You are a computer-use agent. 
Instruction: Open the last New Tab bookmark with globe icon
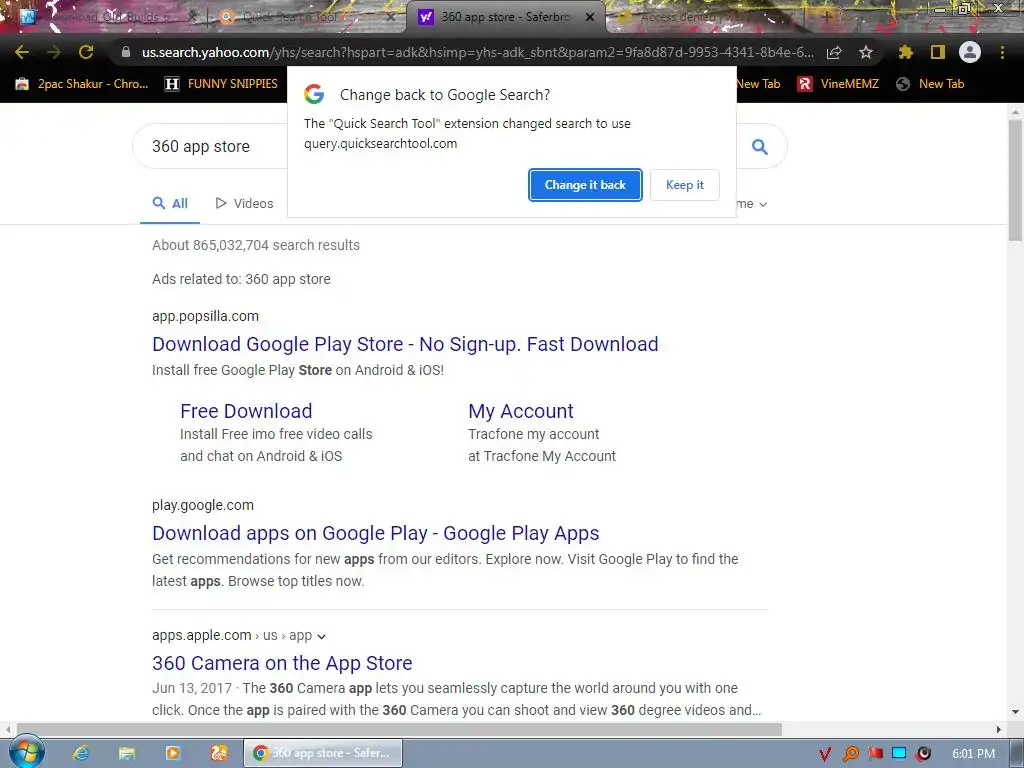click(x=930, y=84)
